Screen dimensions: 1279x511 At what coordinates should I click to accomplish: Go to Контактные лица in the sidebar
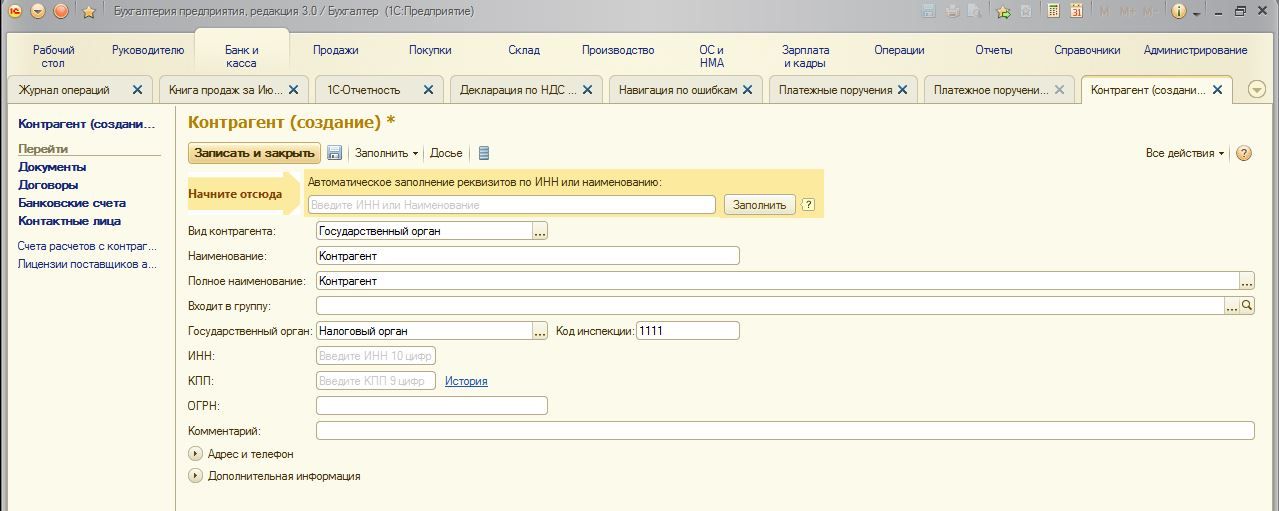pyautogui.click(x=70, y=221)
